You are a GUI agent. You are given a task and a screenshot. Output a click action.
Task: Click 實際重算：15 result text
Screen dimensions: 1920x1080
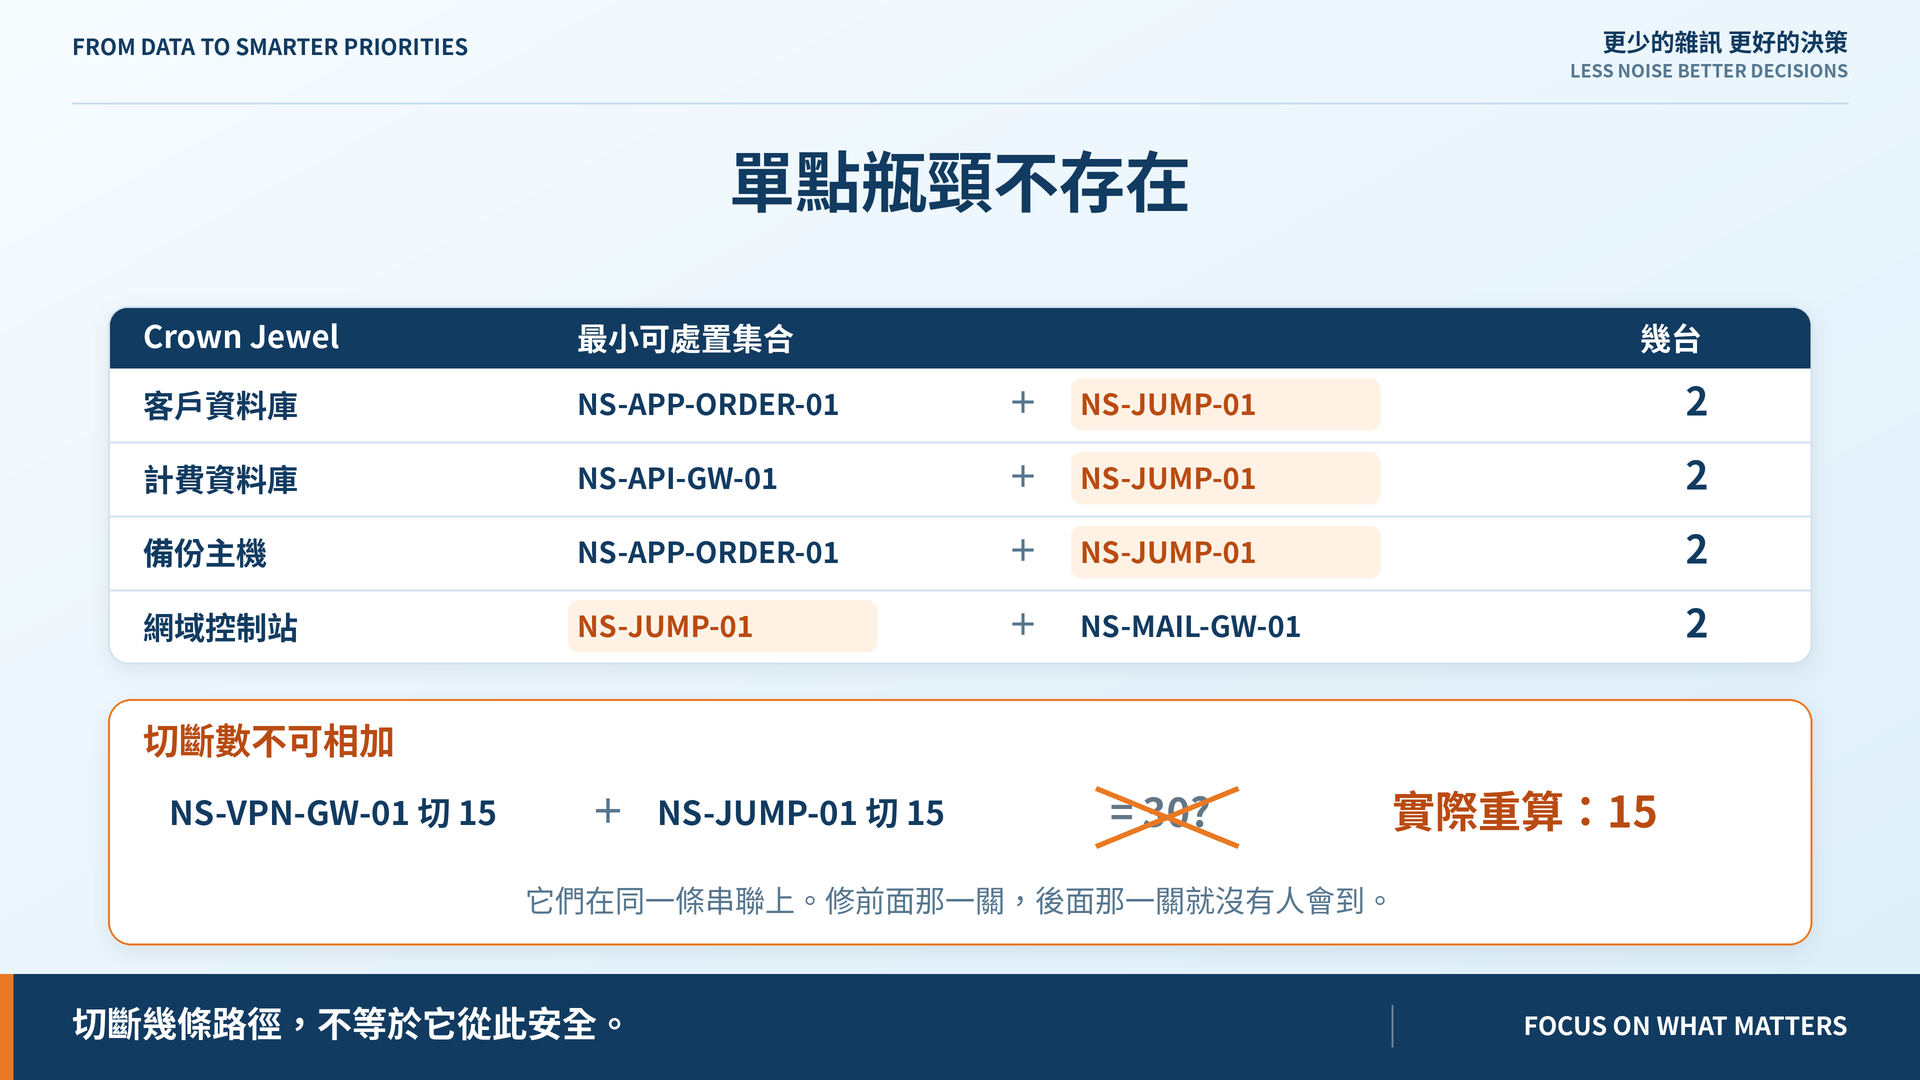(x=1524, y=812)
